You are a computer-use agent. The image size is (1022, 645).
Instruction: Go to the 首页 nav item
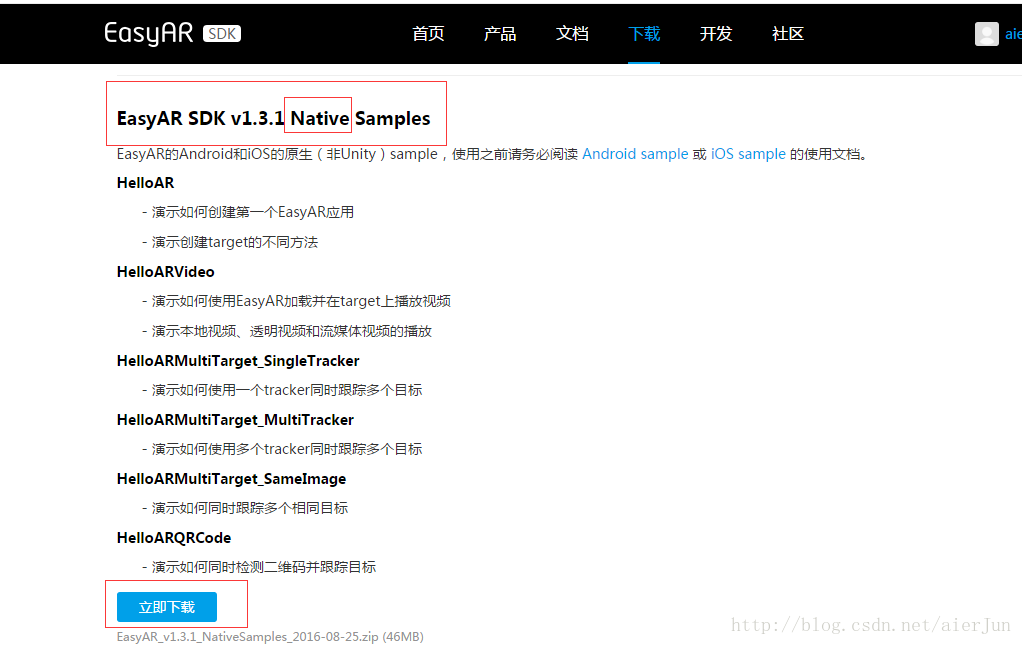pyautogui.click(x=428, y=34)
